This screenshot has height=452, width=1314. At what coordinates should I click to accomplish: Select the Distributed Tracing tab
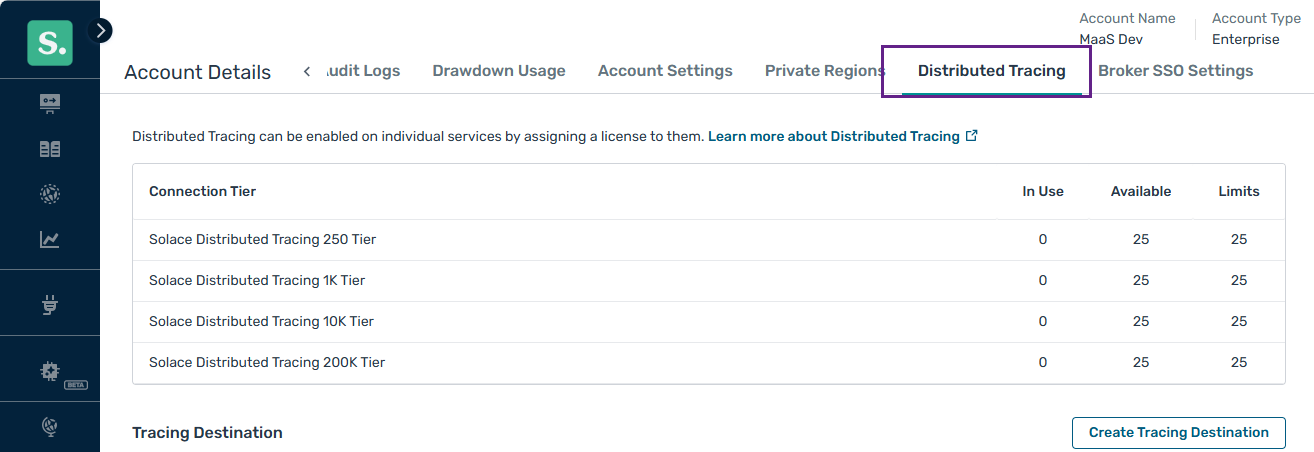click(x=991, y=71)
